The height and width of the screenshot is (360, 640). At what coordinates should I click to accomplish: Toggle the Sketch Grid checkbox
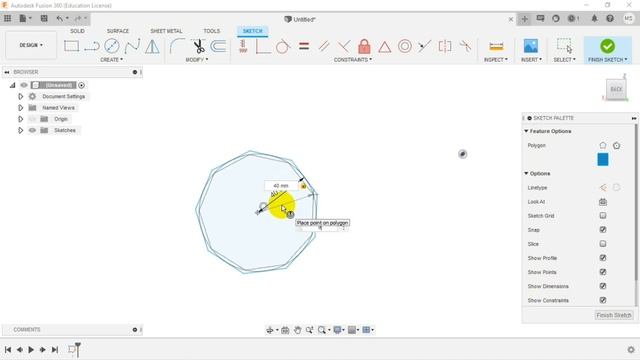603,216
